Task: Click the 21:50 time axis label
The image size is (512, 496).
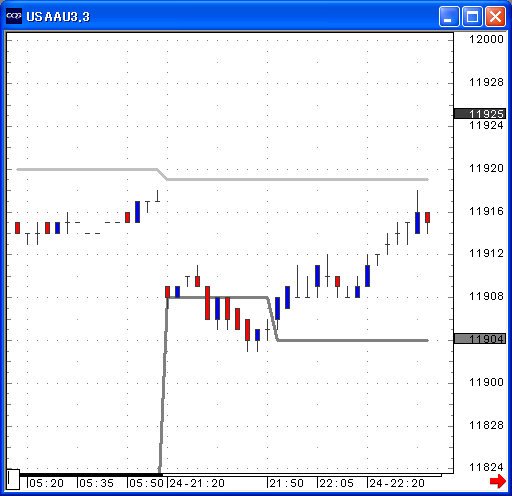Action: pyautogui.click(x=286, y=483)
